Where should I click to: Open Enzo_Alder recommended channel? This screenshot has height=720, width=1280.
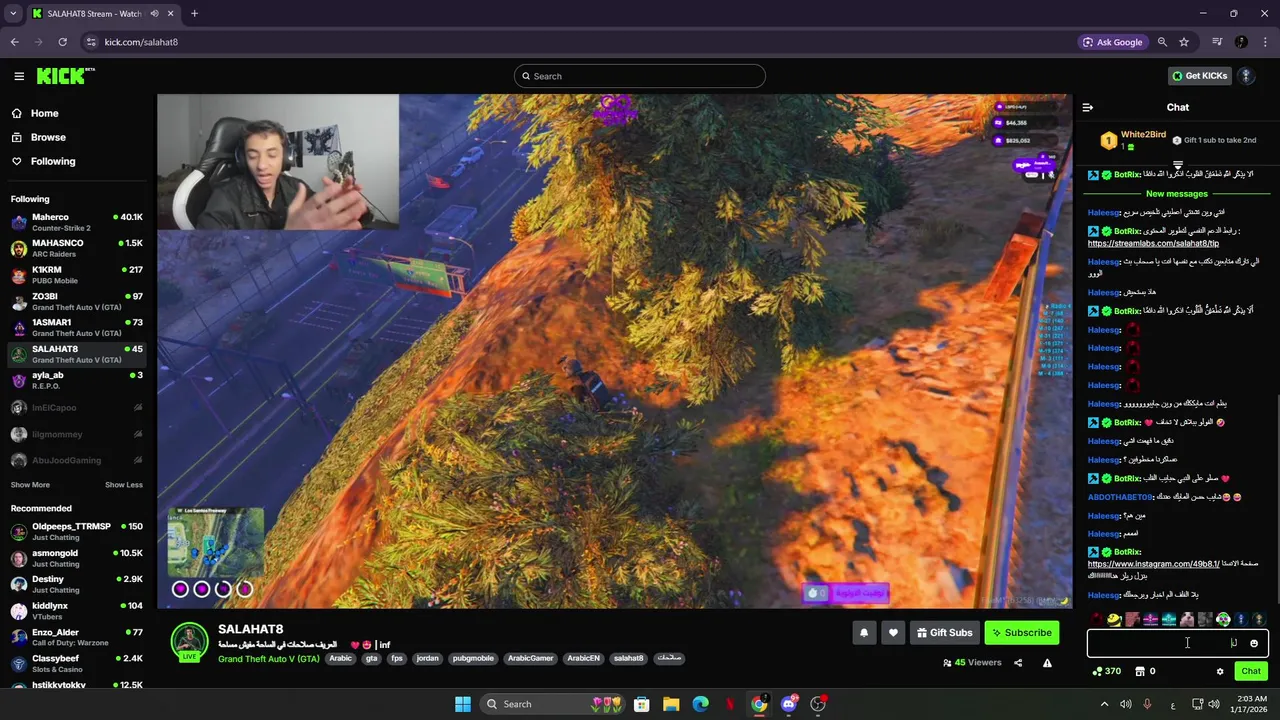tap(78, 637)
